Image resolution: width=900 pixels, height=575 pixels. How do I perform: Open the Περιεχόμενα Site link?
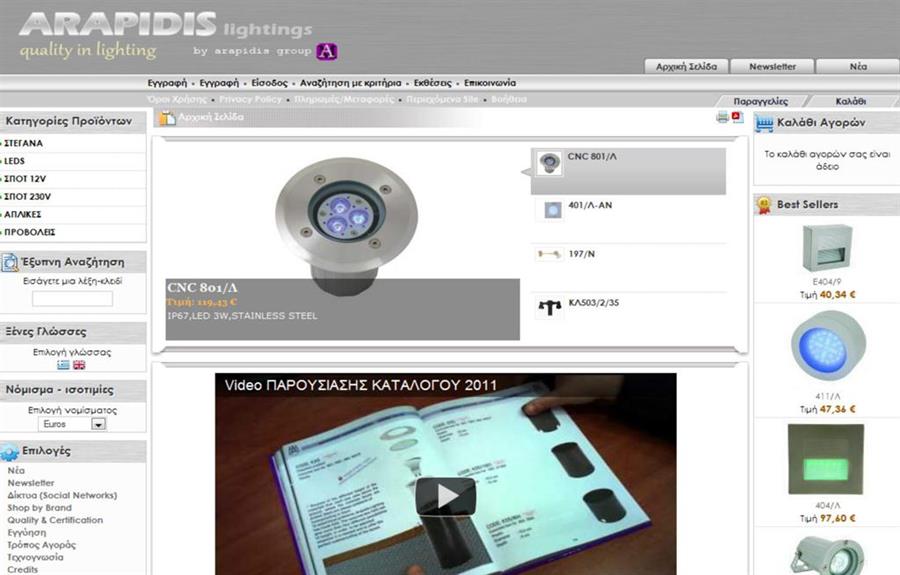pos(443,99)
